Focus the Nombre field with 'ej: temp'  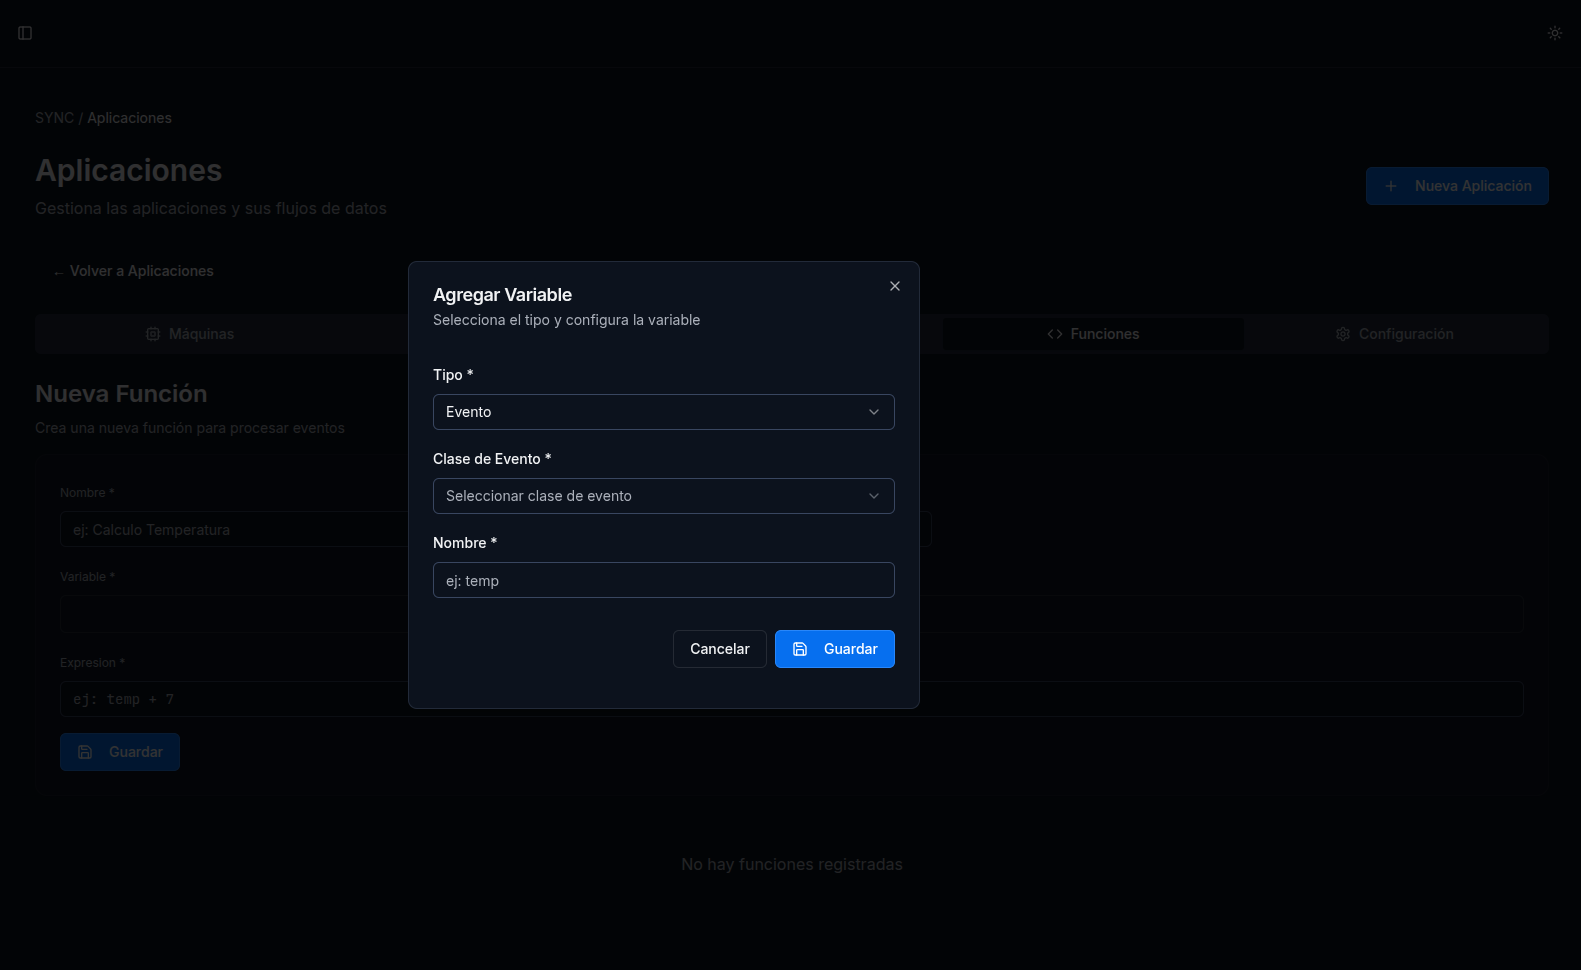pos(663,580)
